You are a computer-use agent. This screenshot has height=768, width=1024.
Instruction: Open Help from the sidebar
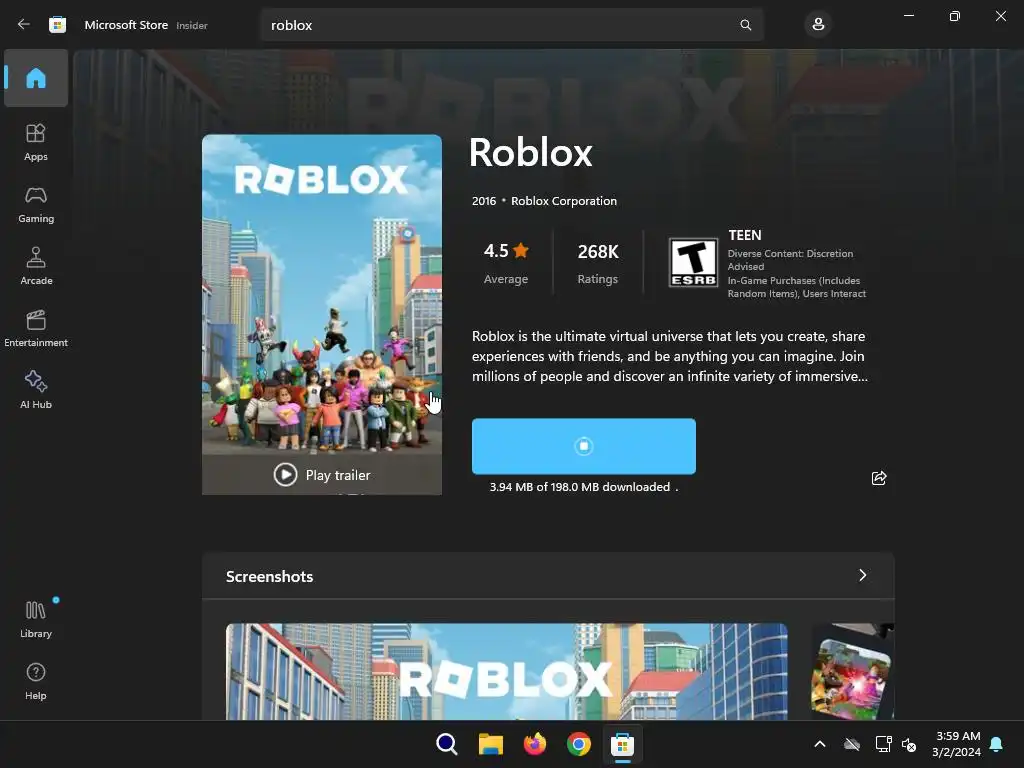coord(36,681)
